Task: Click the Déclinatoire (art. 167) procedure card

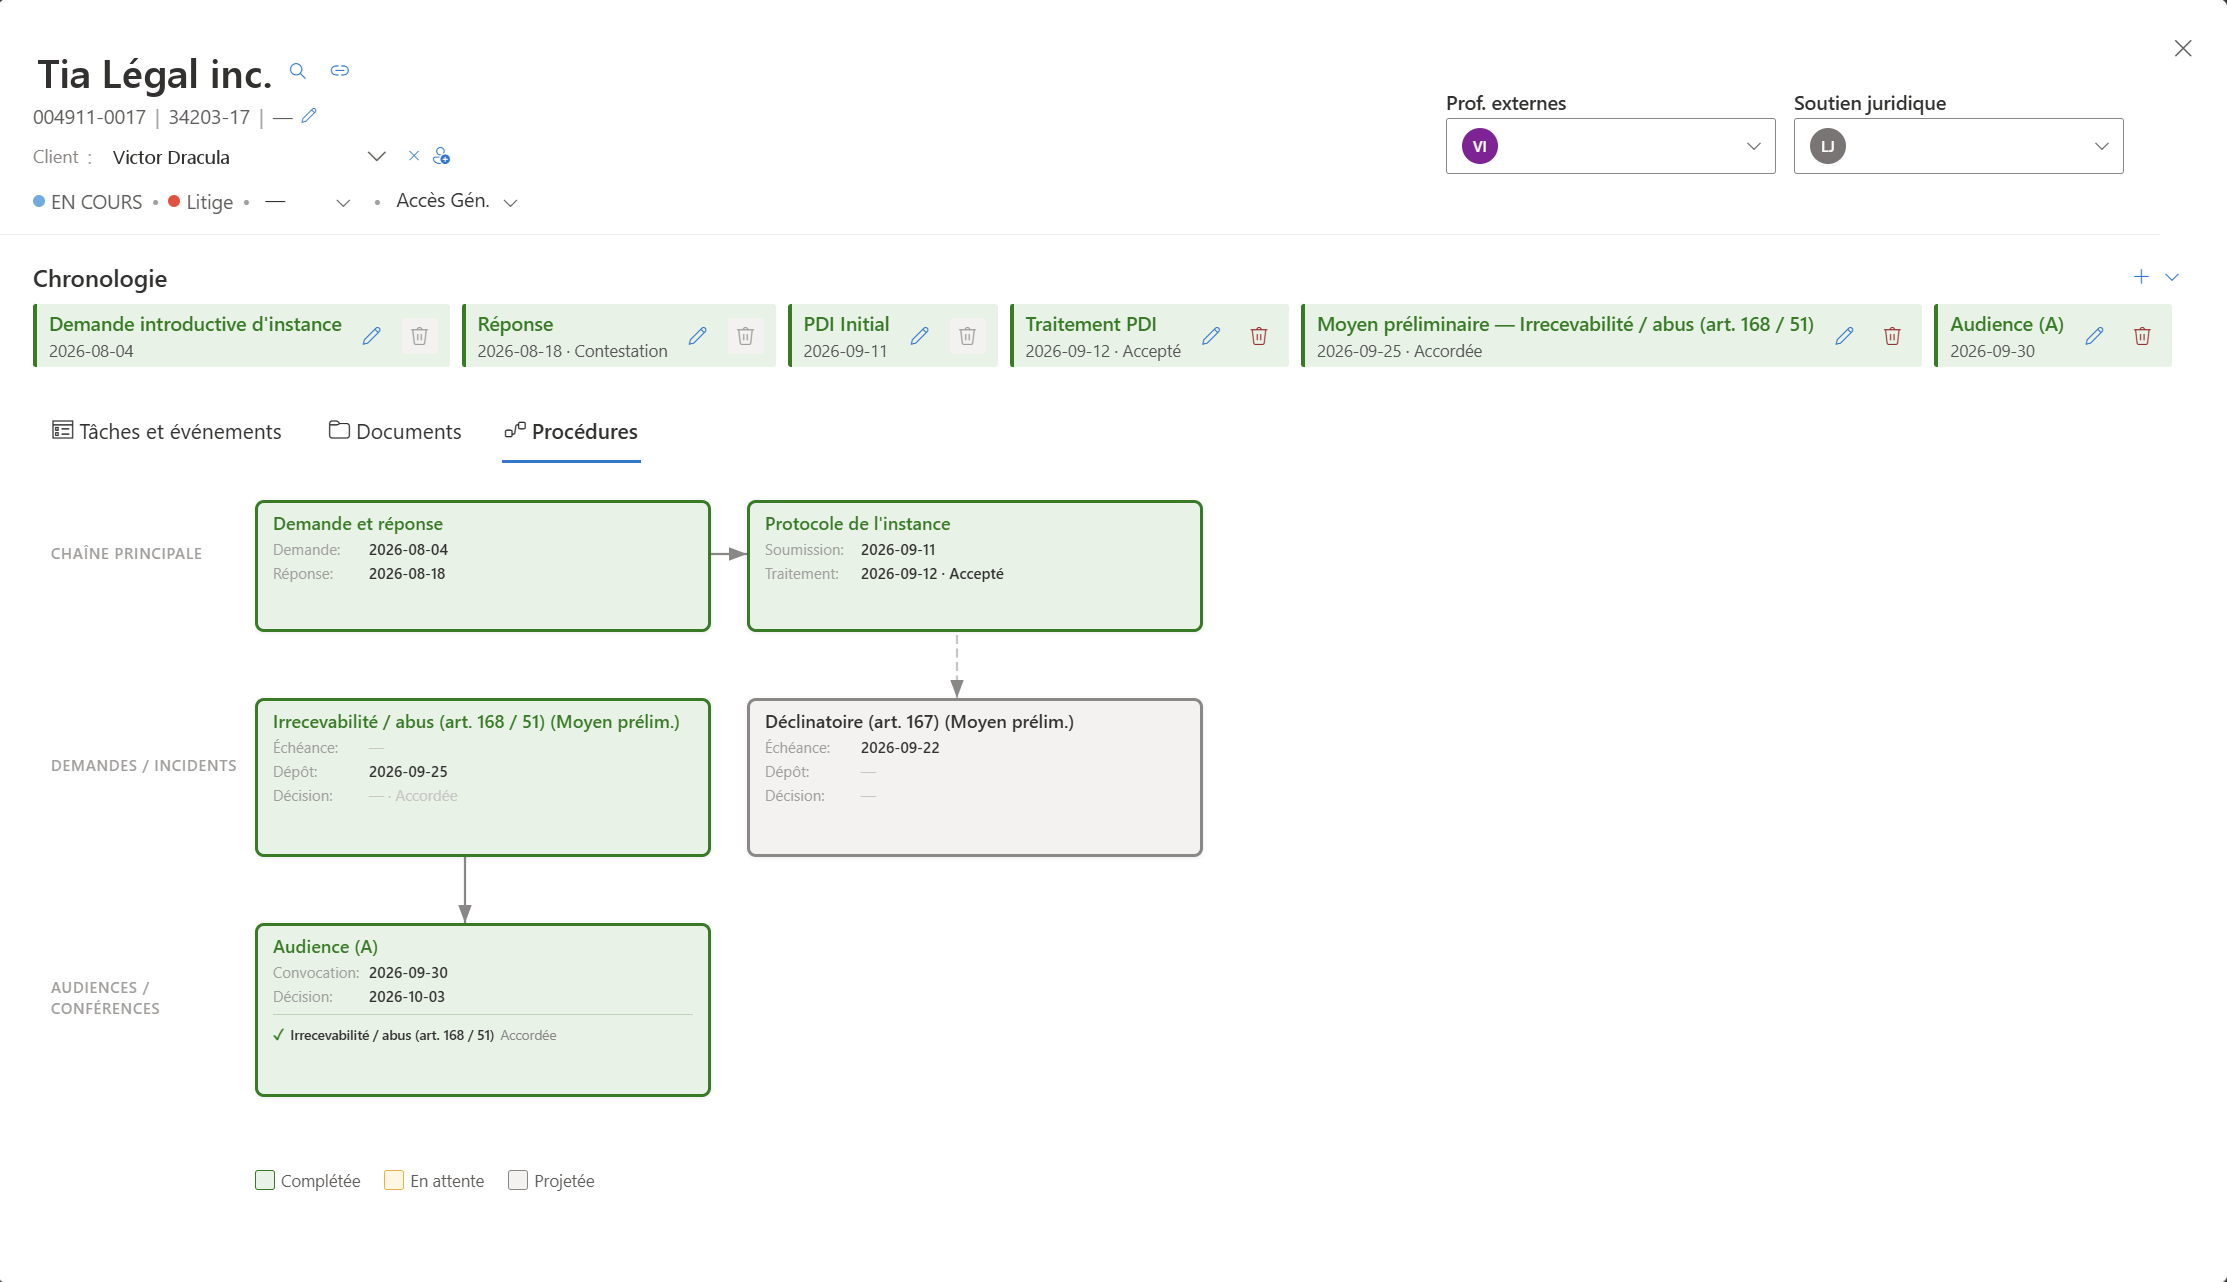Action: tap(975, 777)
